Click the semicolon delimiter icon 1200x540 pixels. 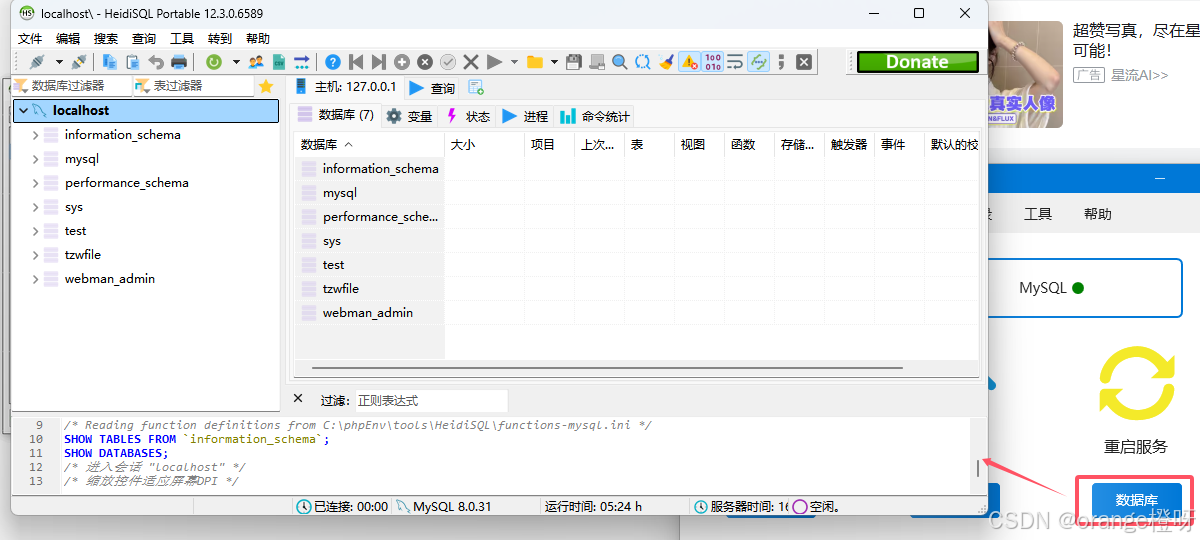click(x=781, y=62)
